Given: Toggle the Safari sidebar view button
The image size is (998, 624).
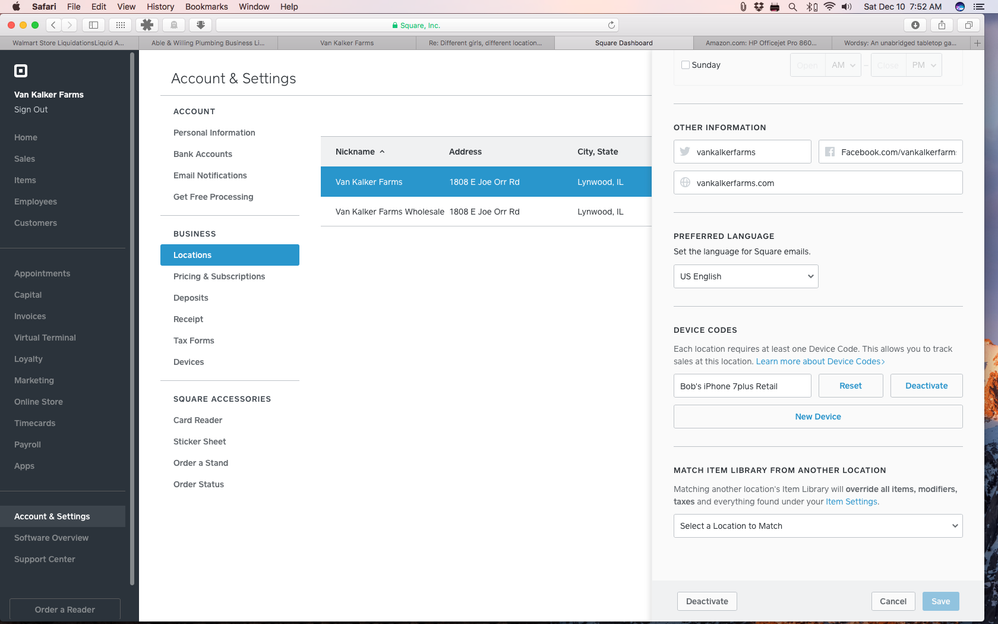Looking at the screenshot, I should coord(94,25).
